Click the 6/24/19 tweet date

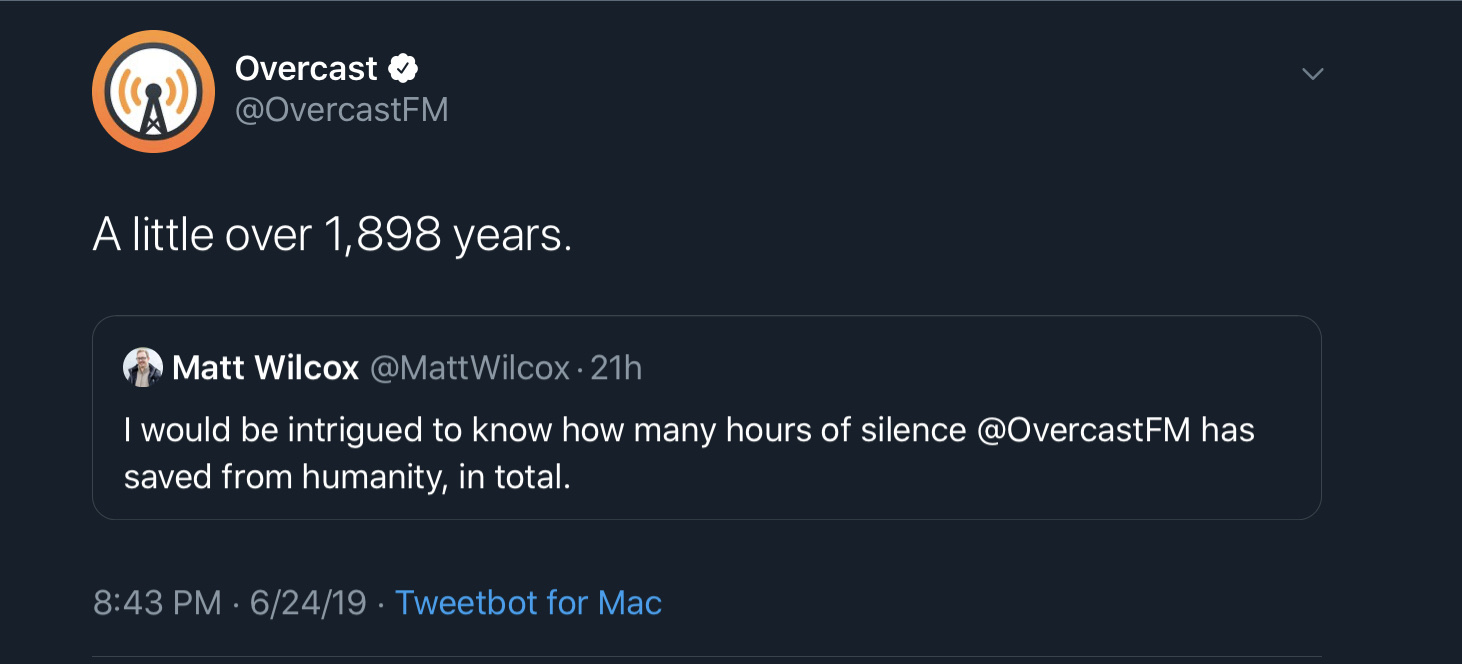click(308, 603)
